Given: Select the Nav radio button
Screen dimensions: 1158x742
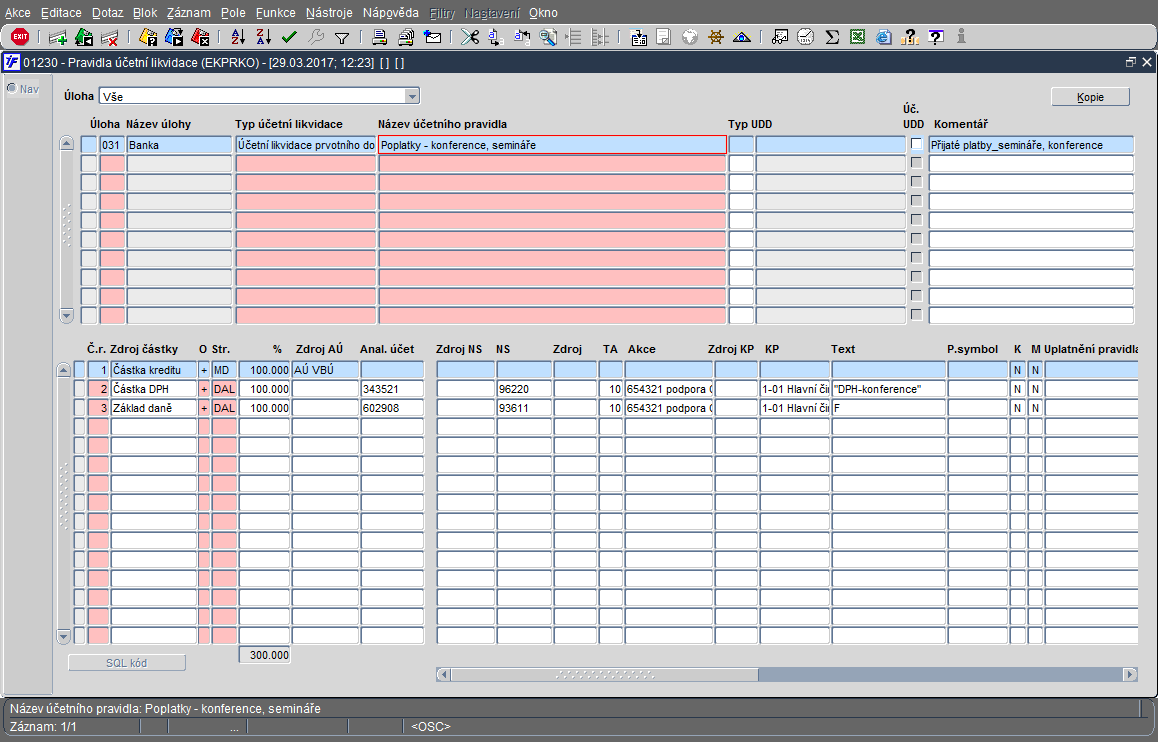Looking at the screenshot, I should [12, 89].
